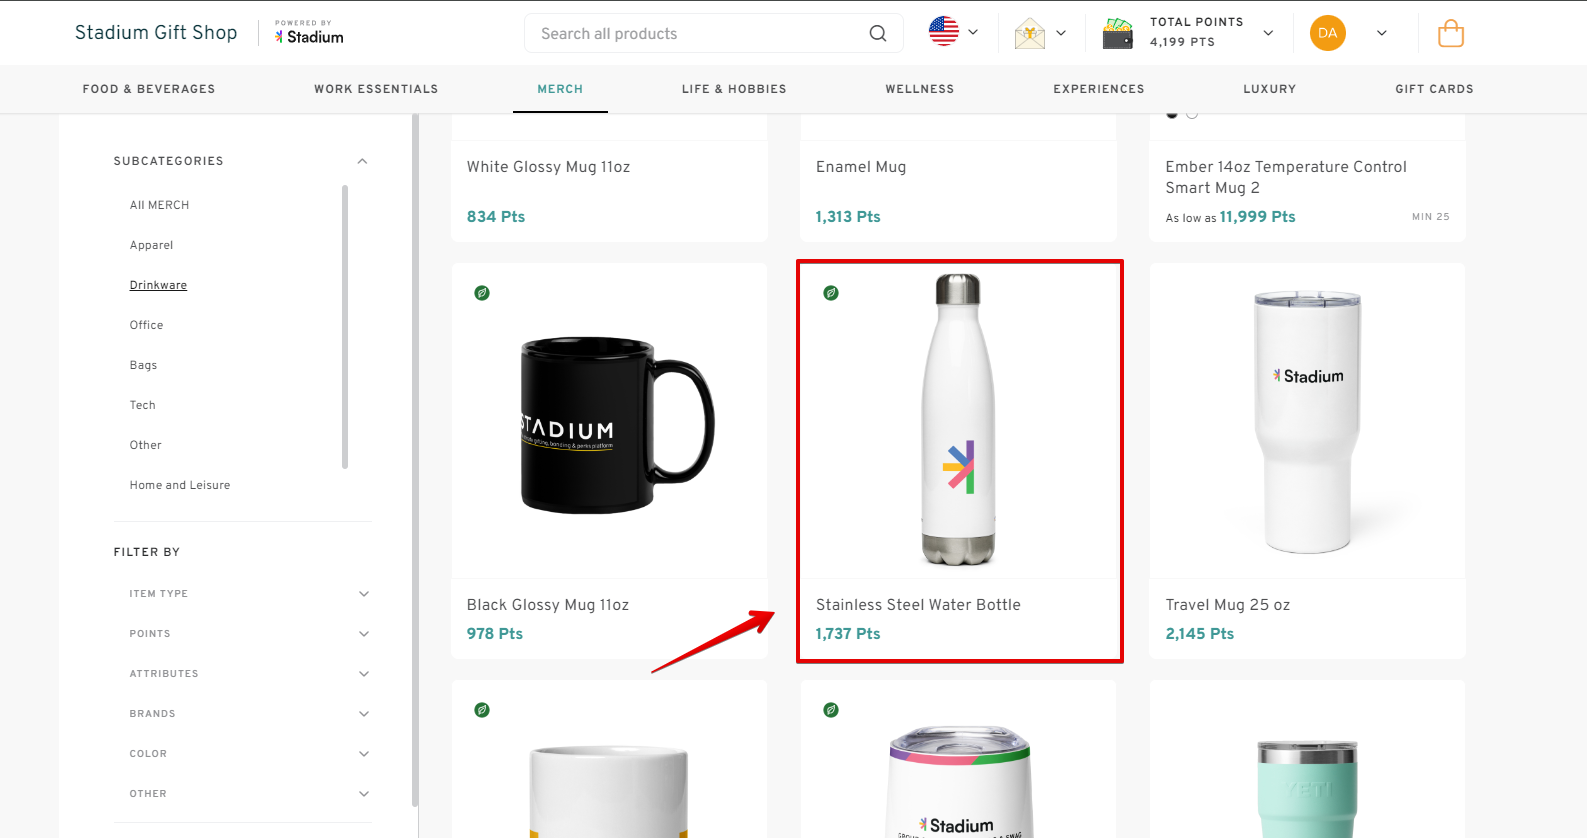Select the Apparel subcategory link

click(x=151, y=245)
